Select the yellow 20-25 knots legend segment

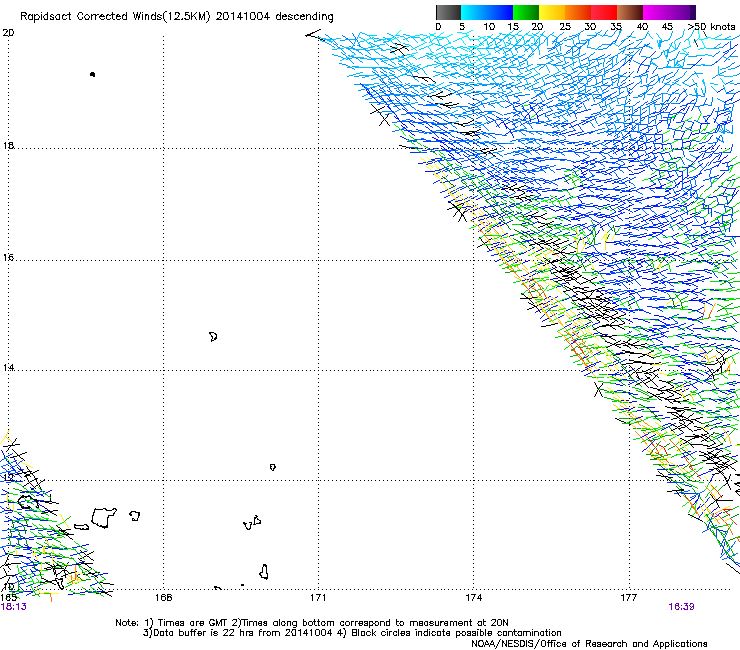pyautogui.click(x=552, y=12)
